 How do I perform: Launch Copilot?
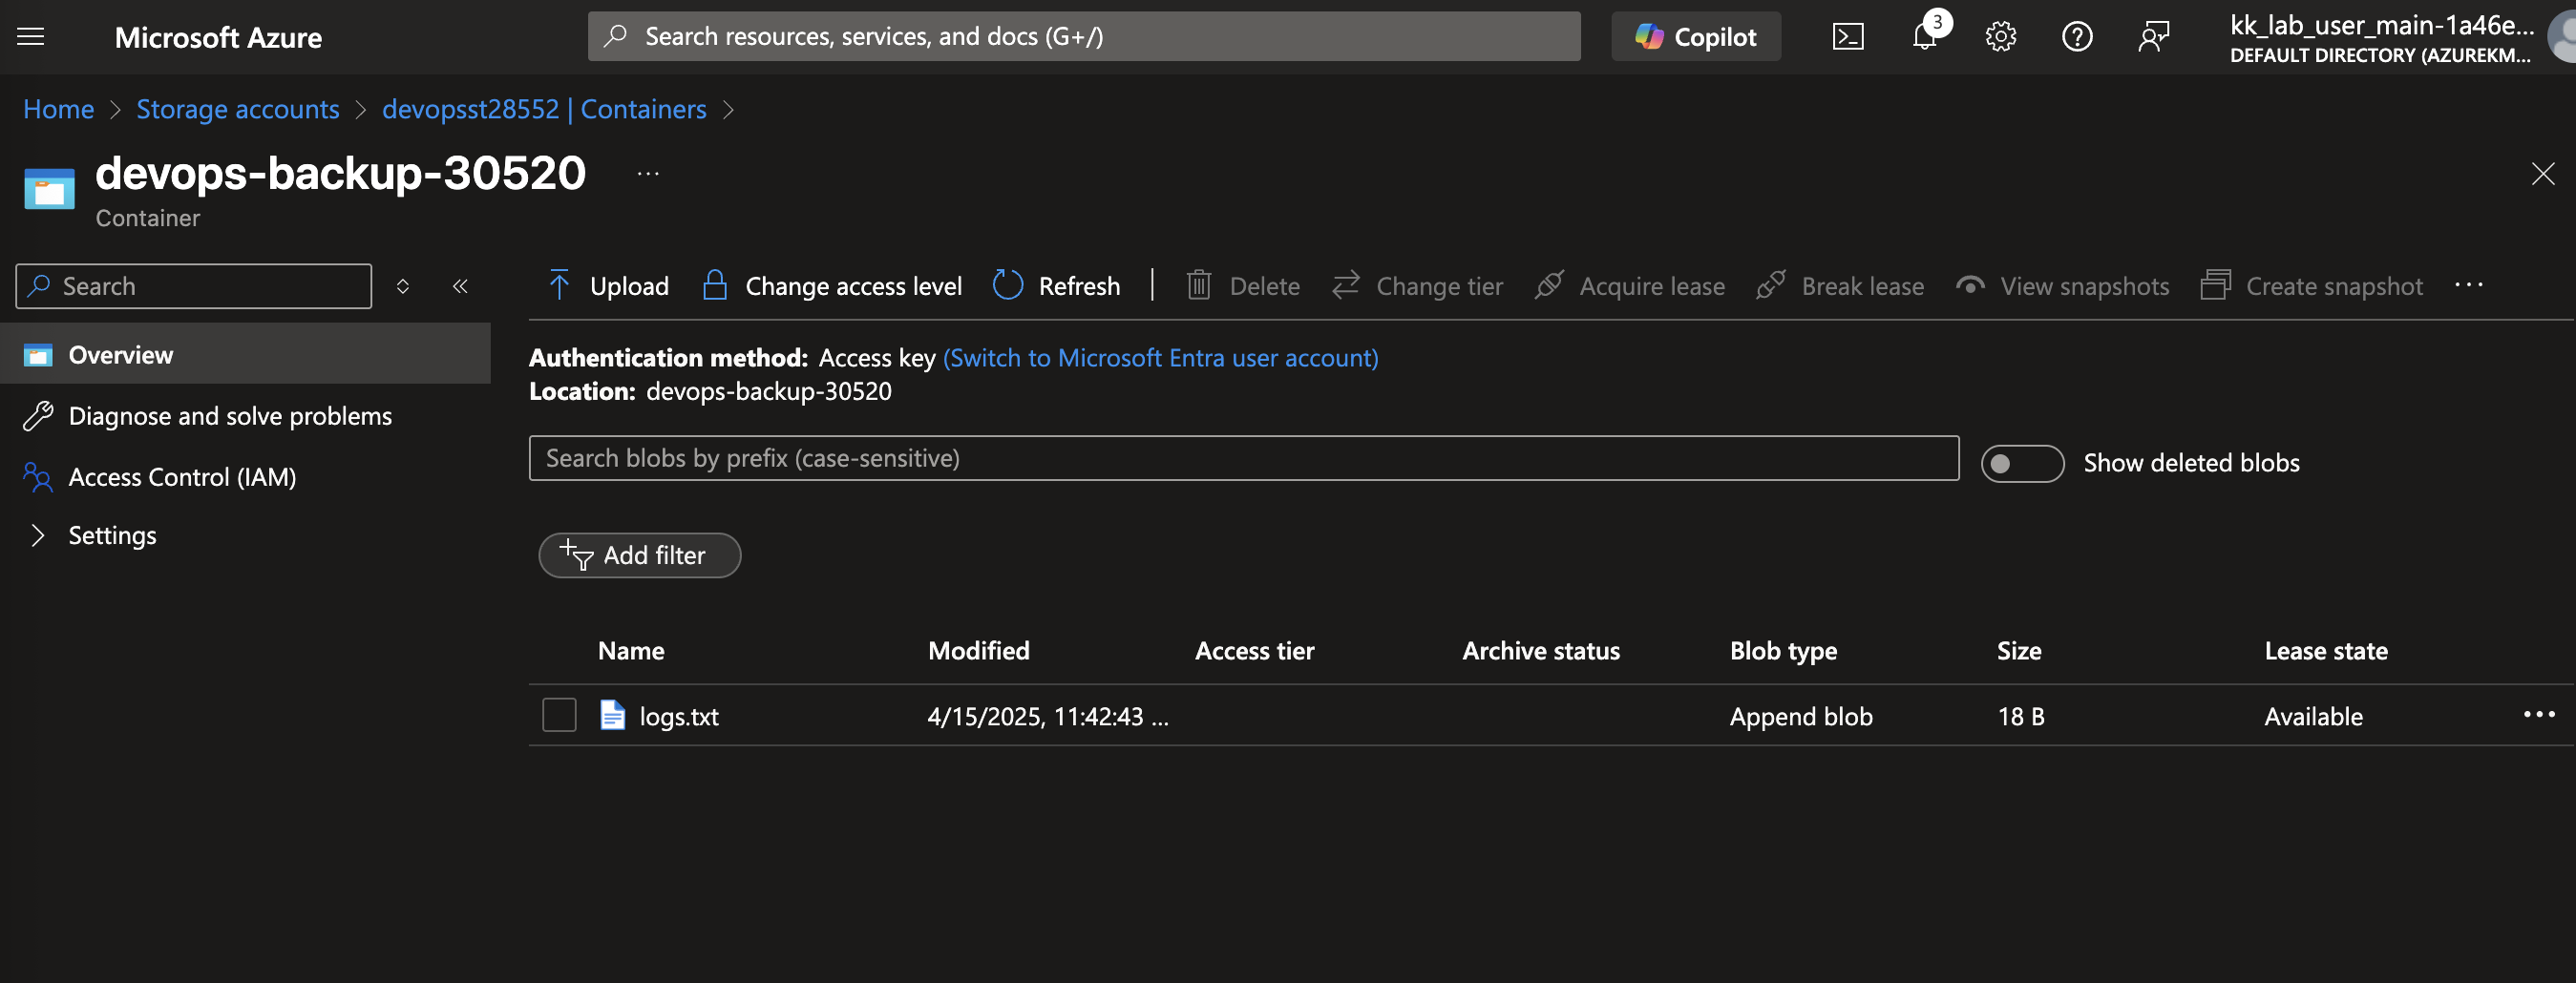pos(1695,37)
